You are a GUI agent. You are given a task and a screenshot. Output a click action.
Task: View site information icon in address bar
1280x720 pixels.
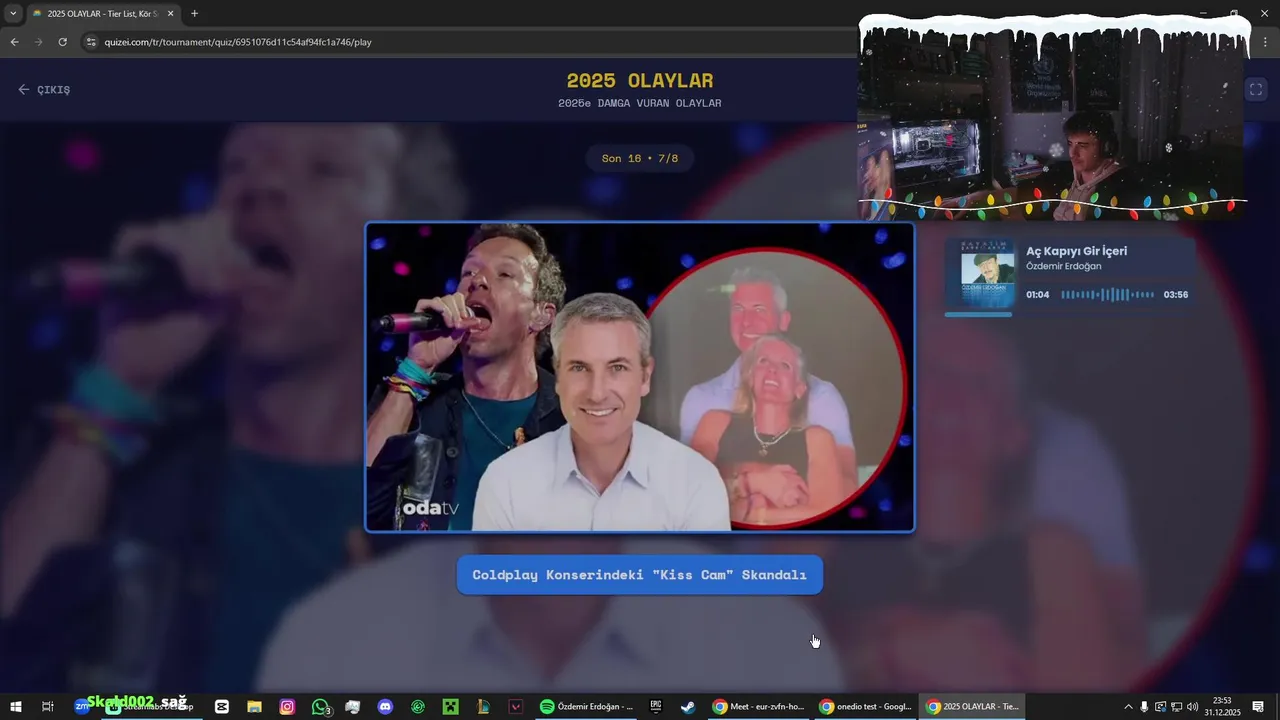click(91, 42)
